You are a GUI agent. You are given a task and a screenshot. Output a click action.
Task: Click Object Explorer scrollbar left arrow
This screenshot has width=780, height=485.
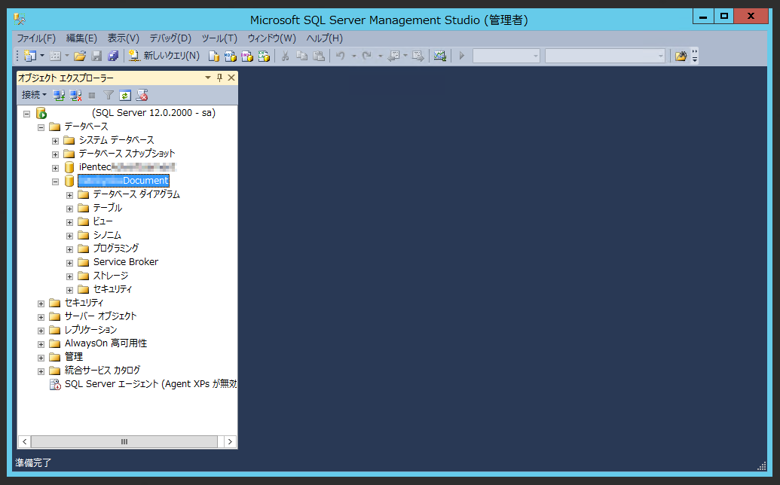(24, 442)
